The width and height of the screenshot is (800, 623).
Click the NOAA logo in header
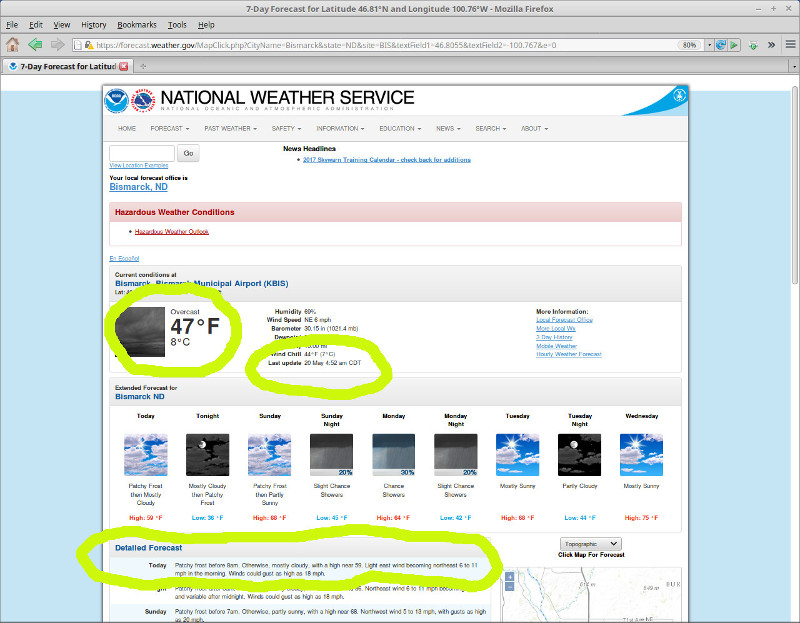point(116,101)
